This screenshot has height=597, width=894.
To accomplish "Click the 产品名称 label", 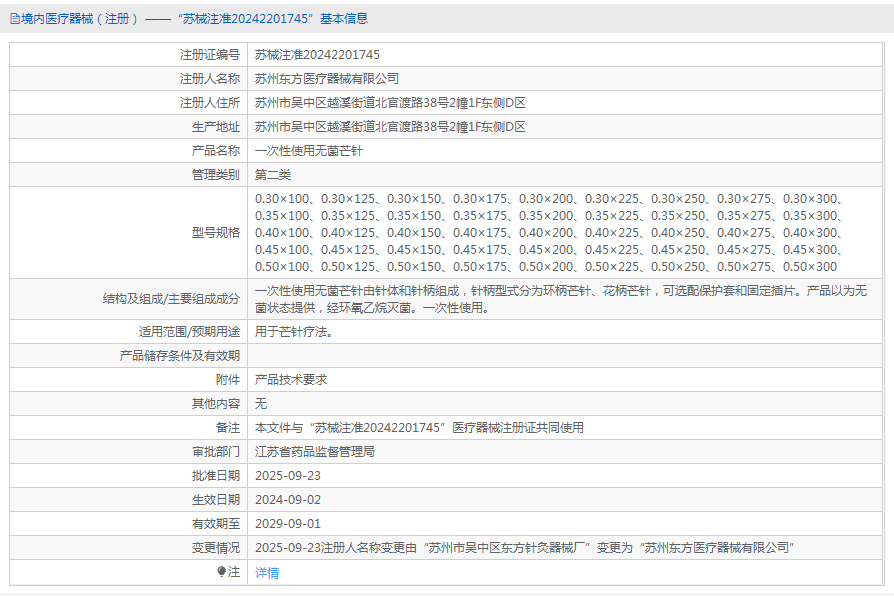I will click(x=216, y=151).
